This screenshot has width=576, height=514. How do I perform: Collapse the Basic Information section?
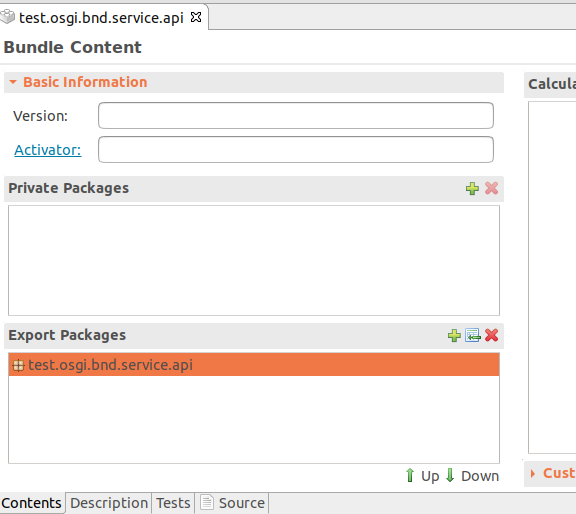(x=13, y=82)
